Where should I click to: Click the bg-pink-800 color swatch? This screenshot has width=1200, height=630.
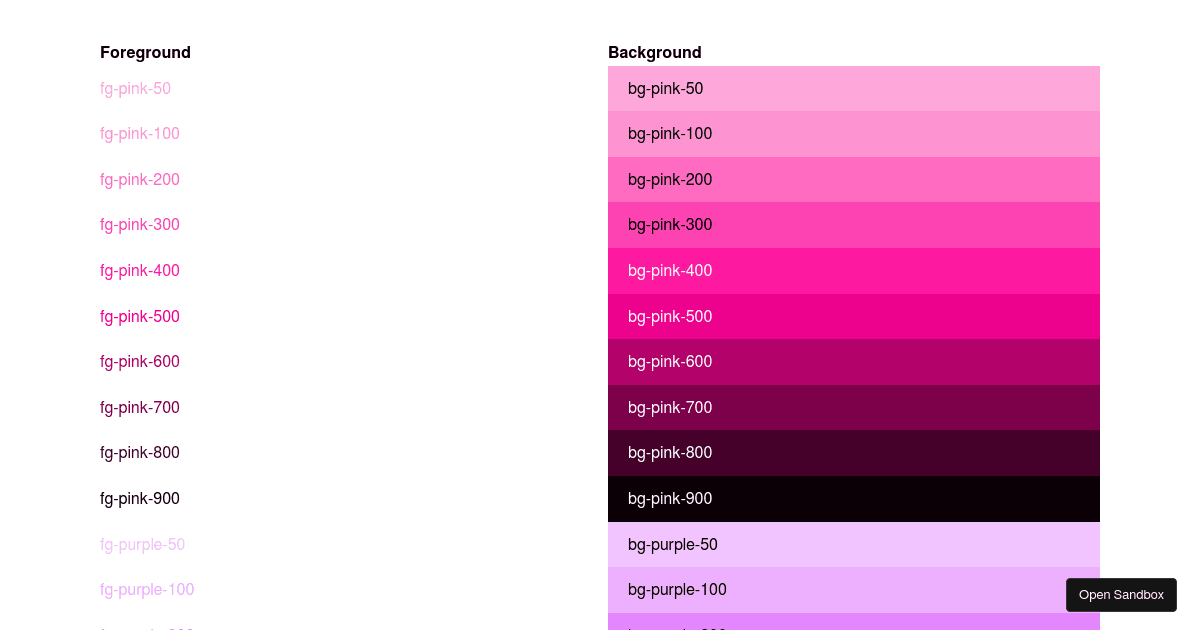854,452
